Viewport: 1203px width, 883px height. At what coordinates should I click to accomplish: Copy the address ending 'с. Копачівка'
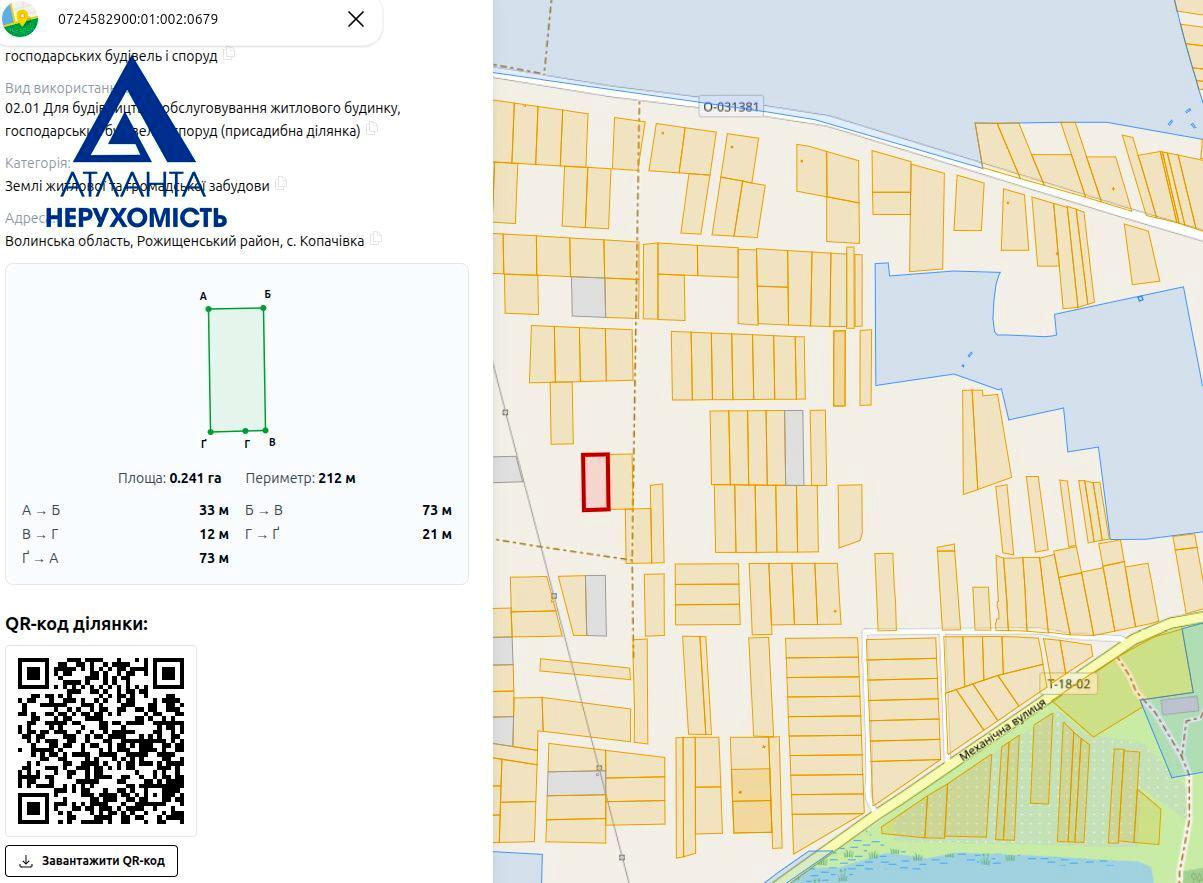376,239
